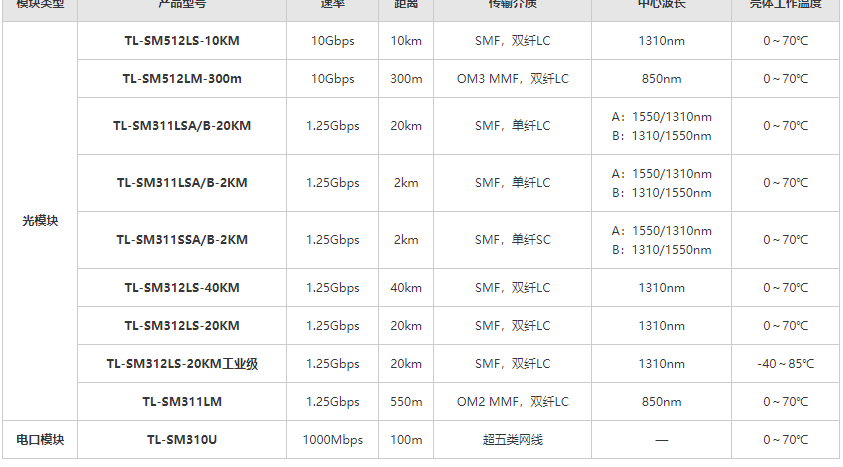Click the 超五类网线 medium cell
The image size is (843, 467).
(x=512, y=440)
